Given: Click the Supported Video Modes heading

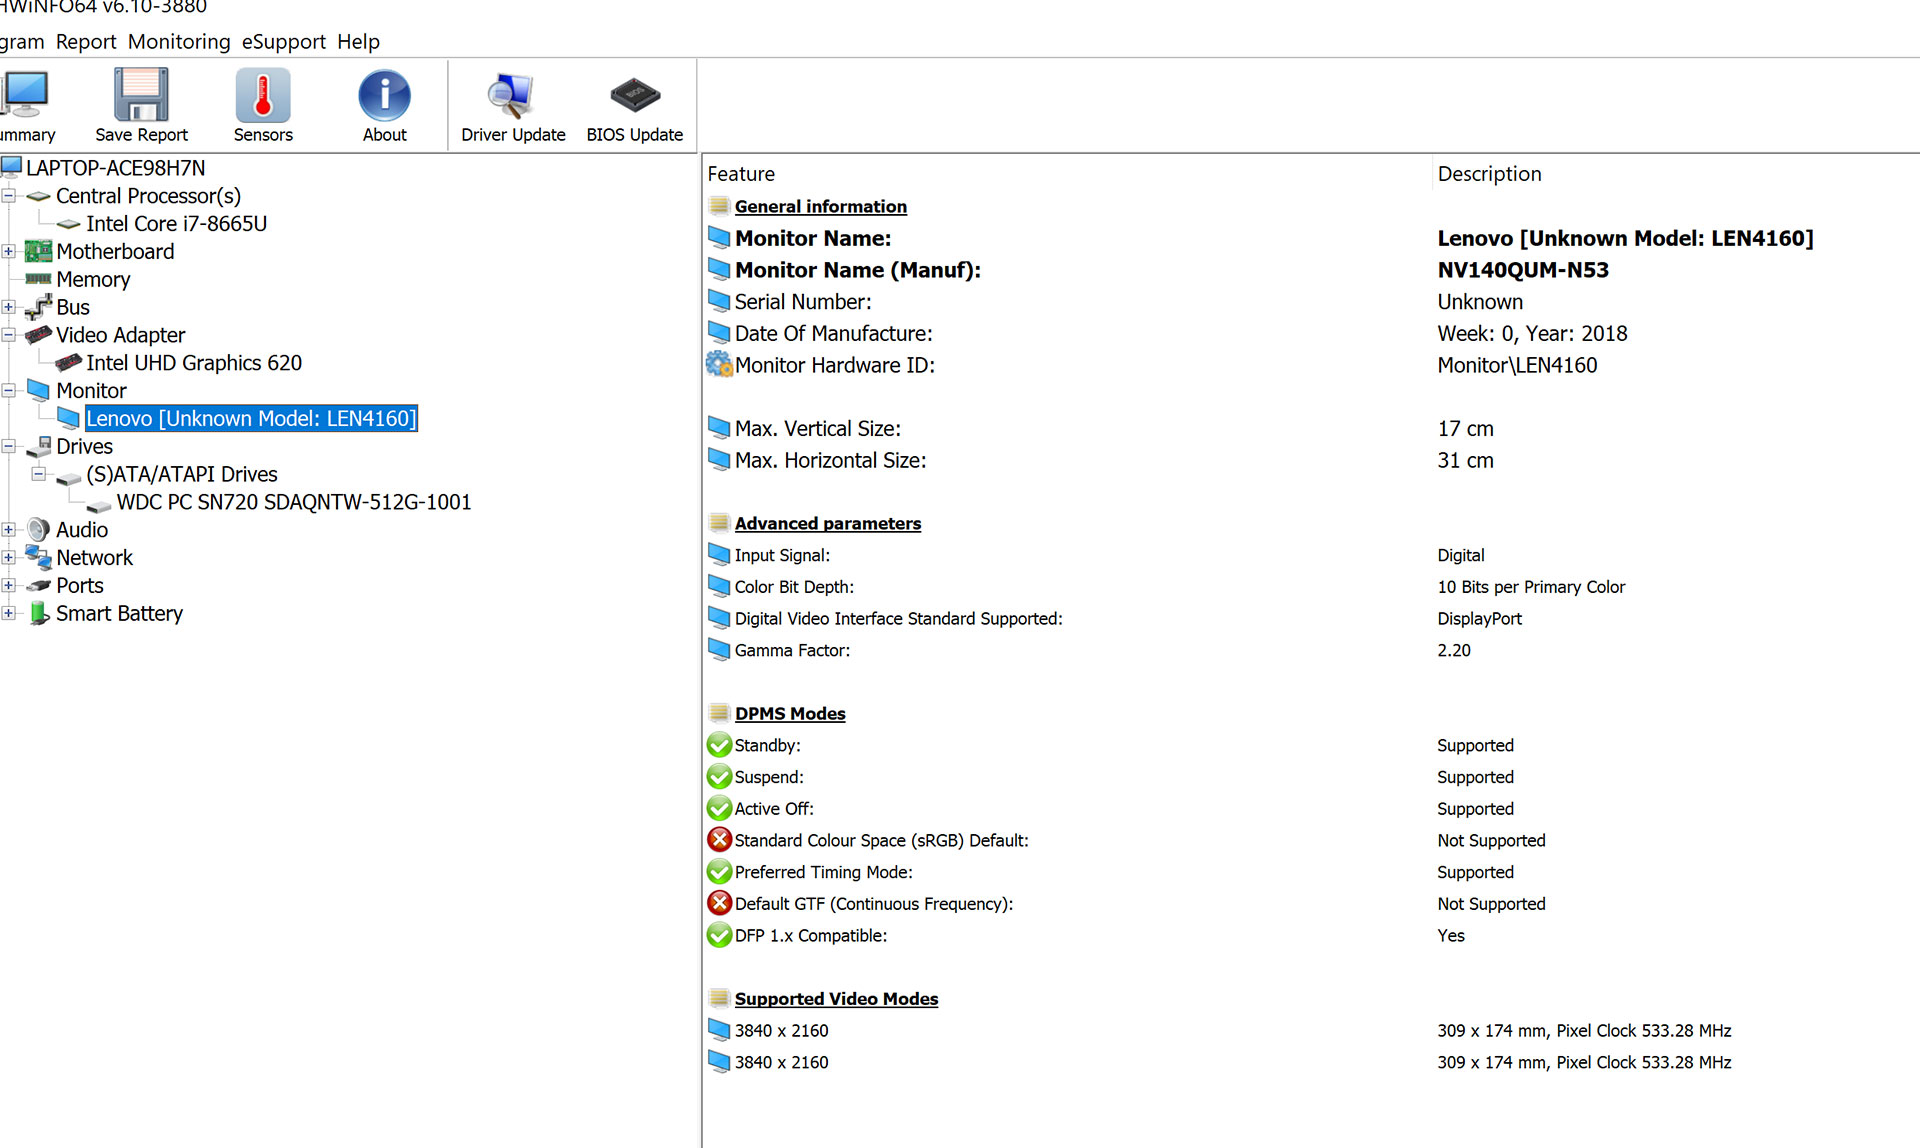Looking at the screenshot, I should tap(836, 998).
